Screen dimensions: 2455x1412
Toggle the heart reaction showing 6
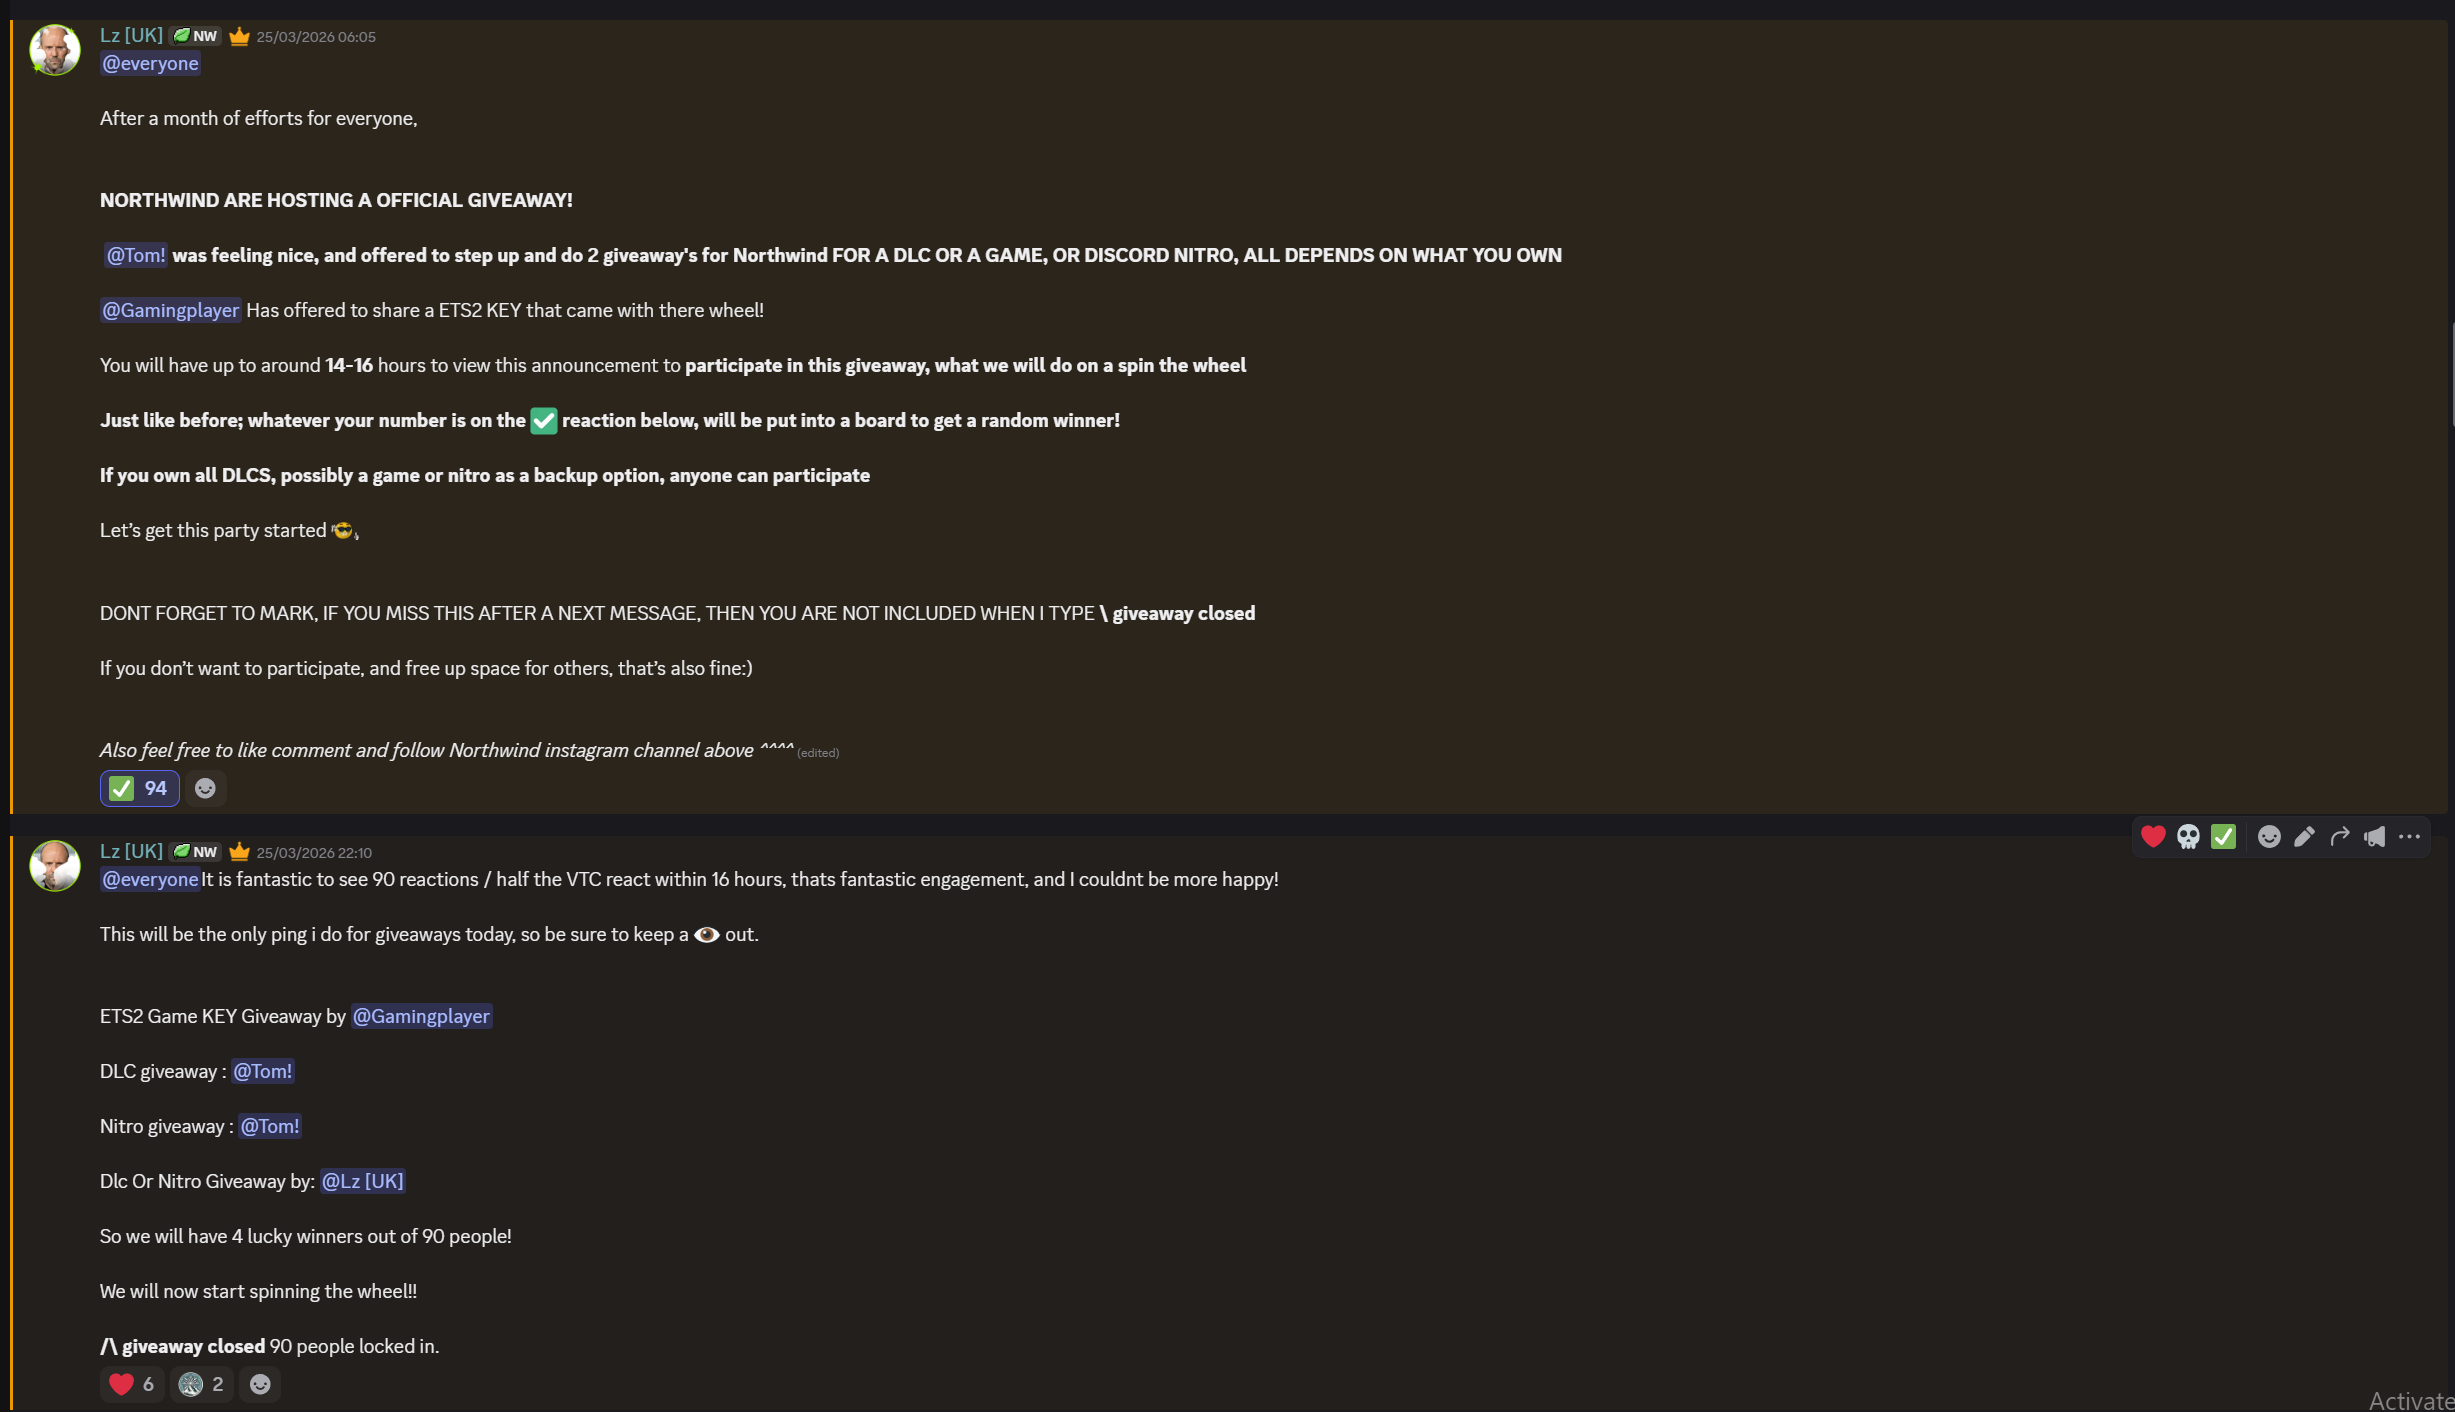[x=132, y=1384]
